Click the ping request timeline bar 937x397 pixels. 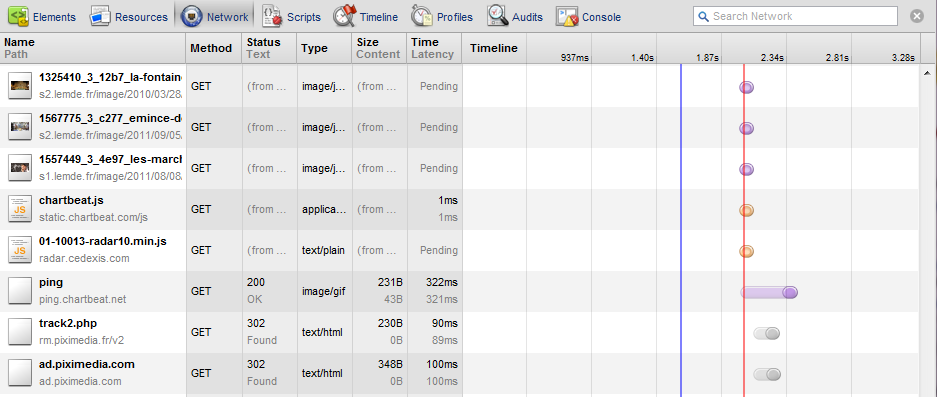point(769,292)
